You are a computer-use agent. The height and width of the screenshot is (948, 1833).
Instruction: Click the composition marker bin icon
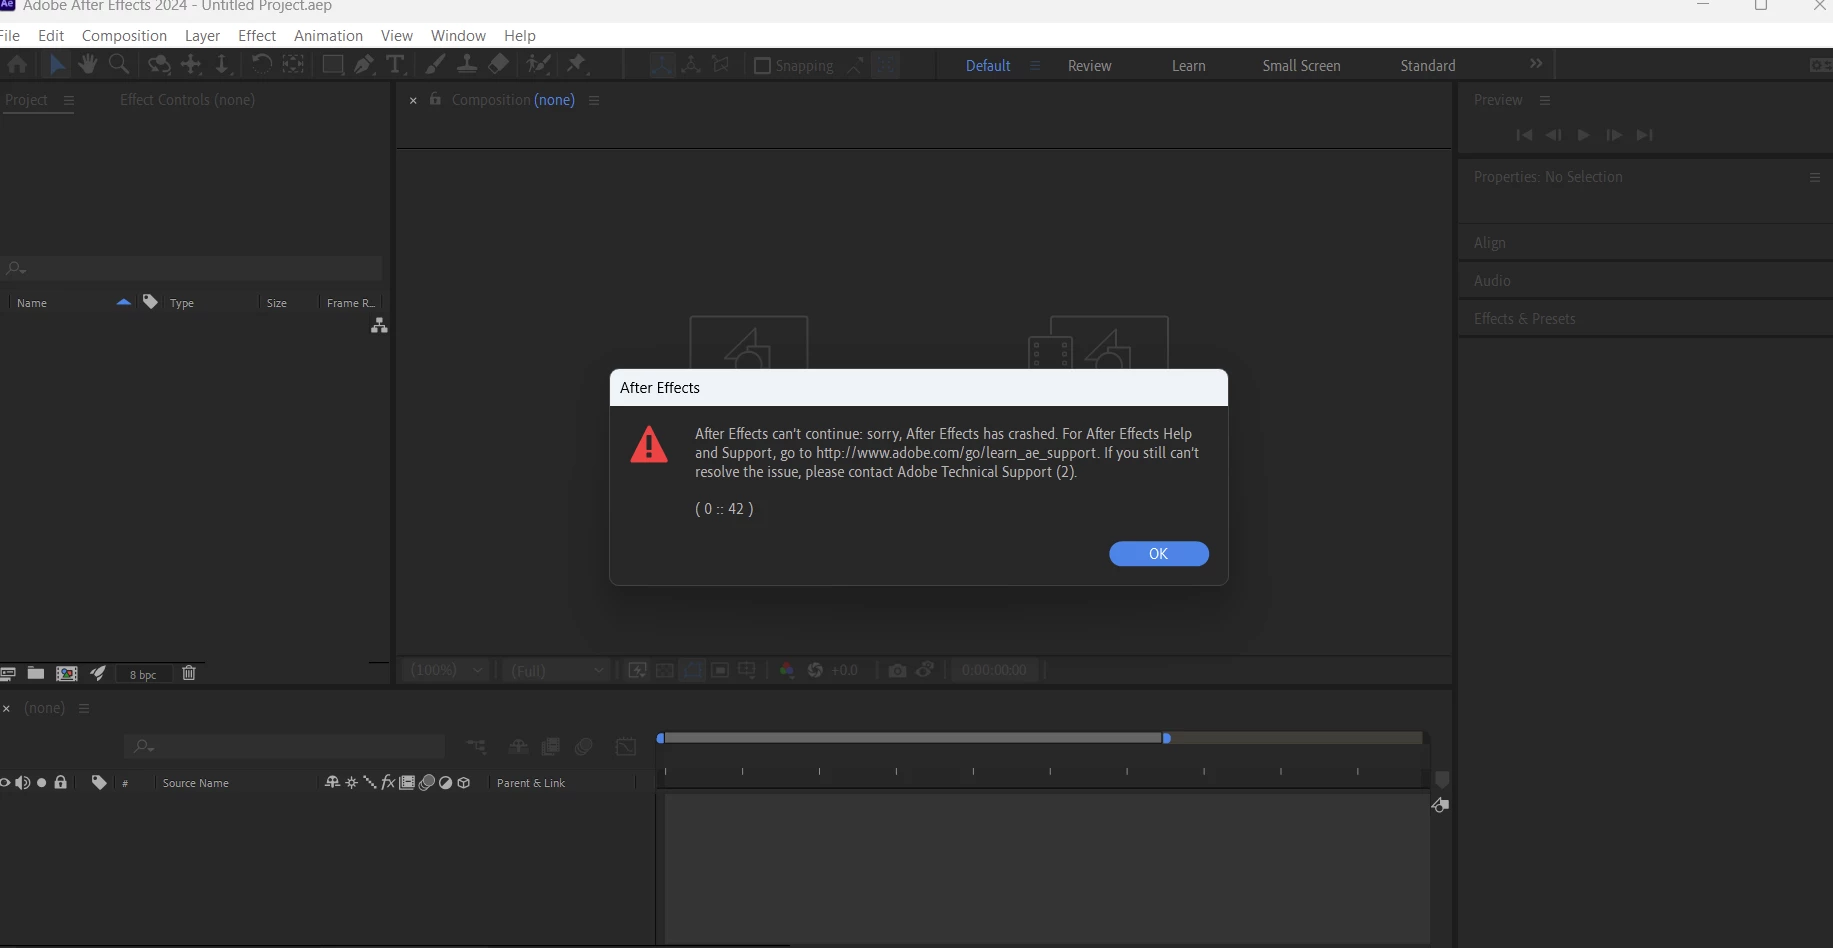click(1441, 779)
